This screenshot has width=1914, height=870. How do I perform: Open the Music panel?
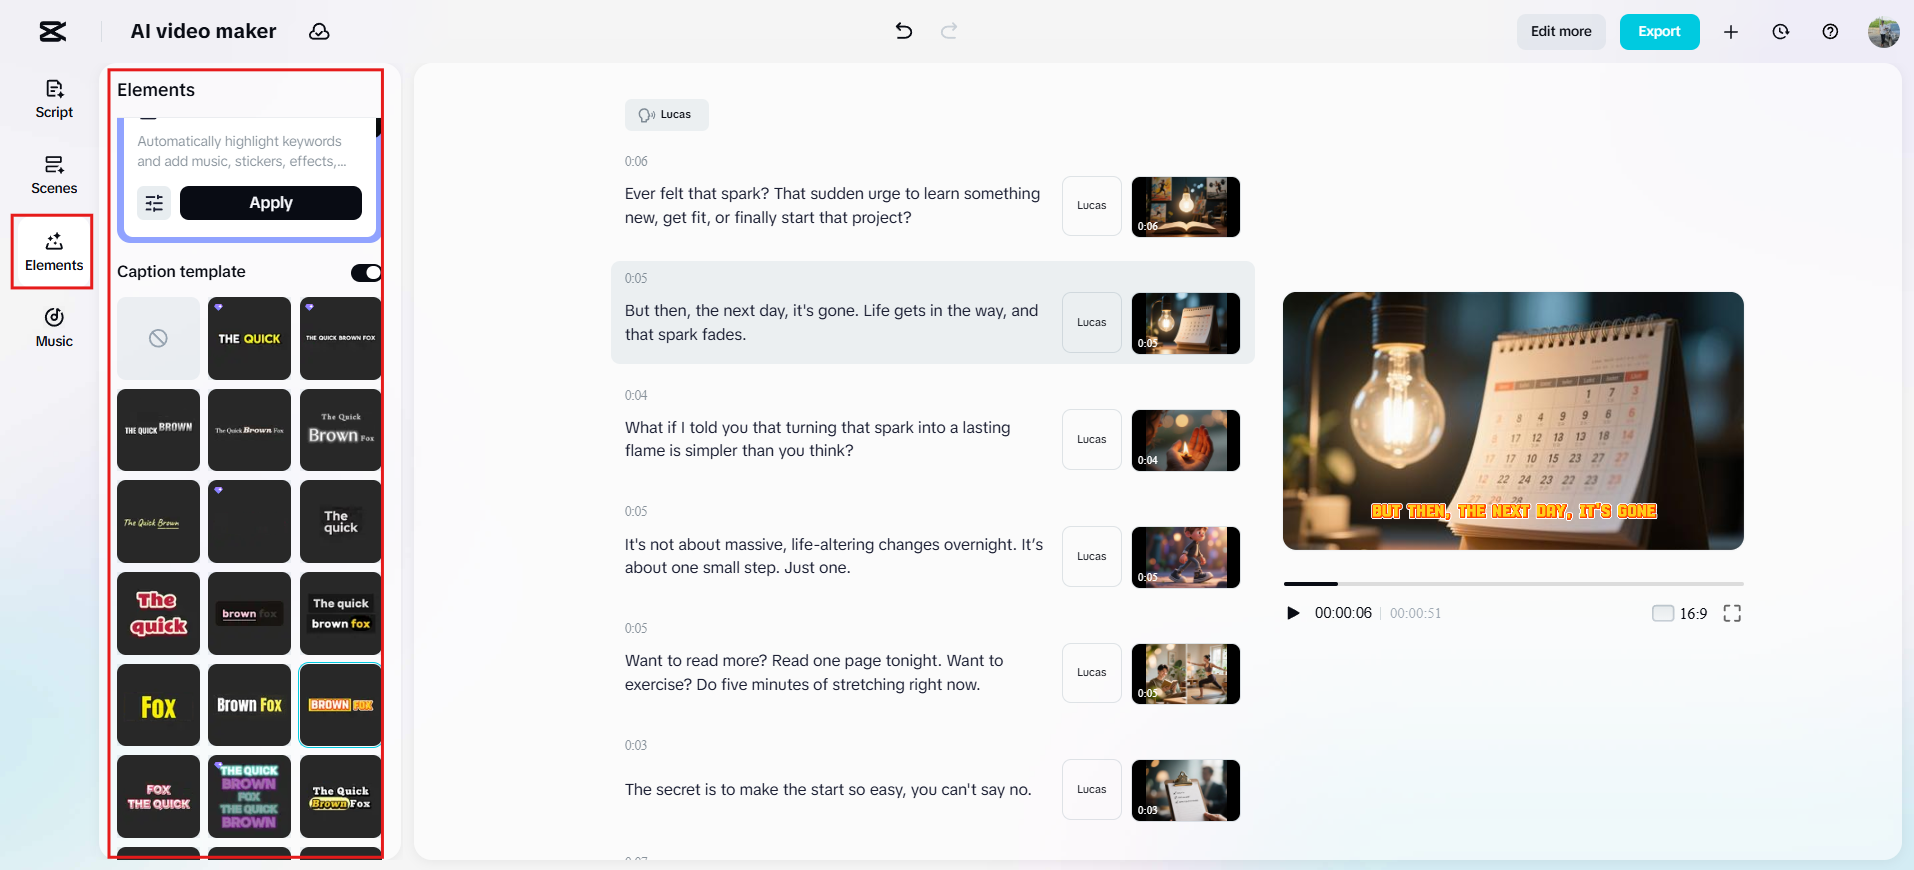(x=54, y=328)
